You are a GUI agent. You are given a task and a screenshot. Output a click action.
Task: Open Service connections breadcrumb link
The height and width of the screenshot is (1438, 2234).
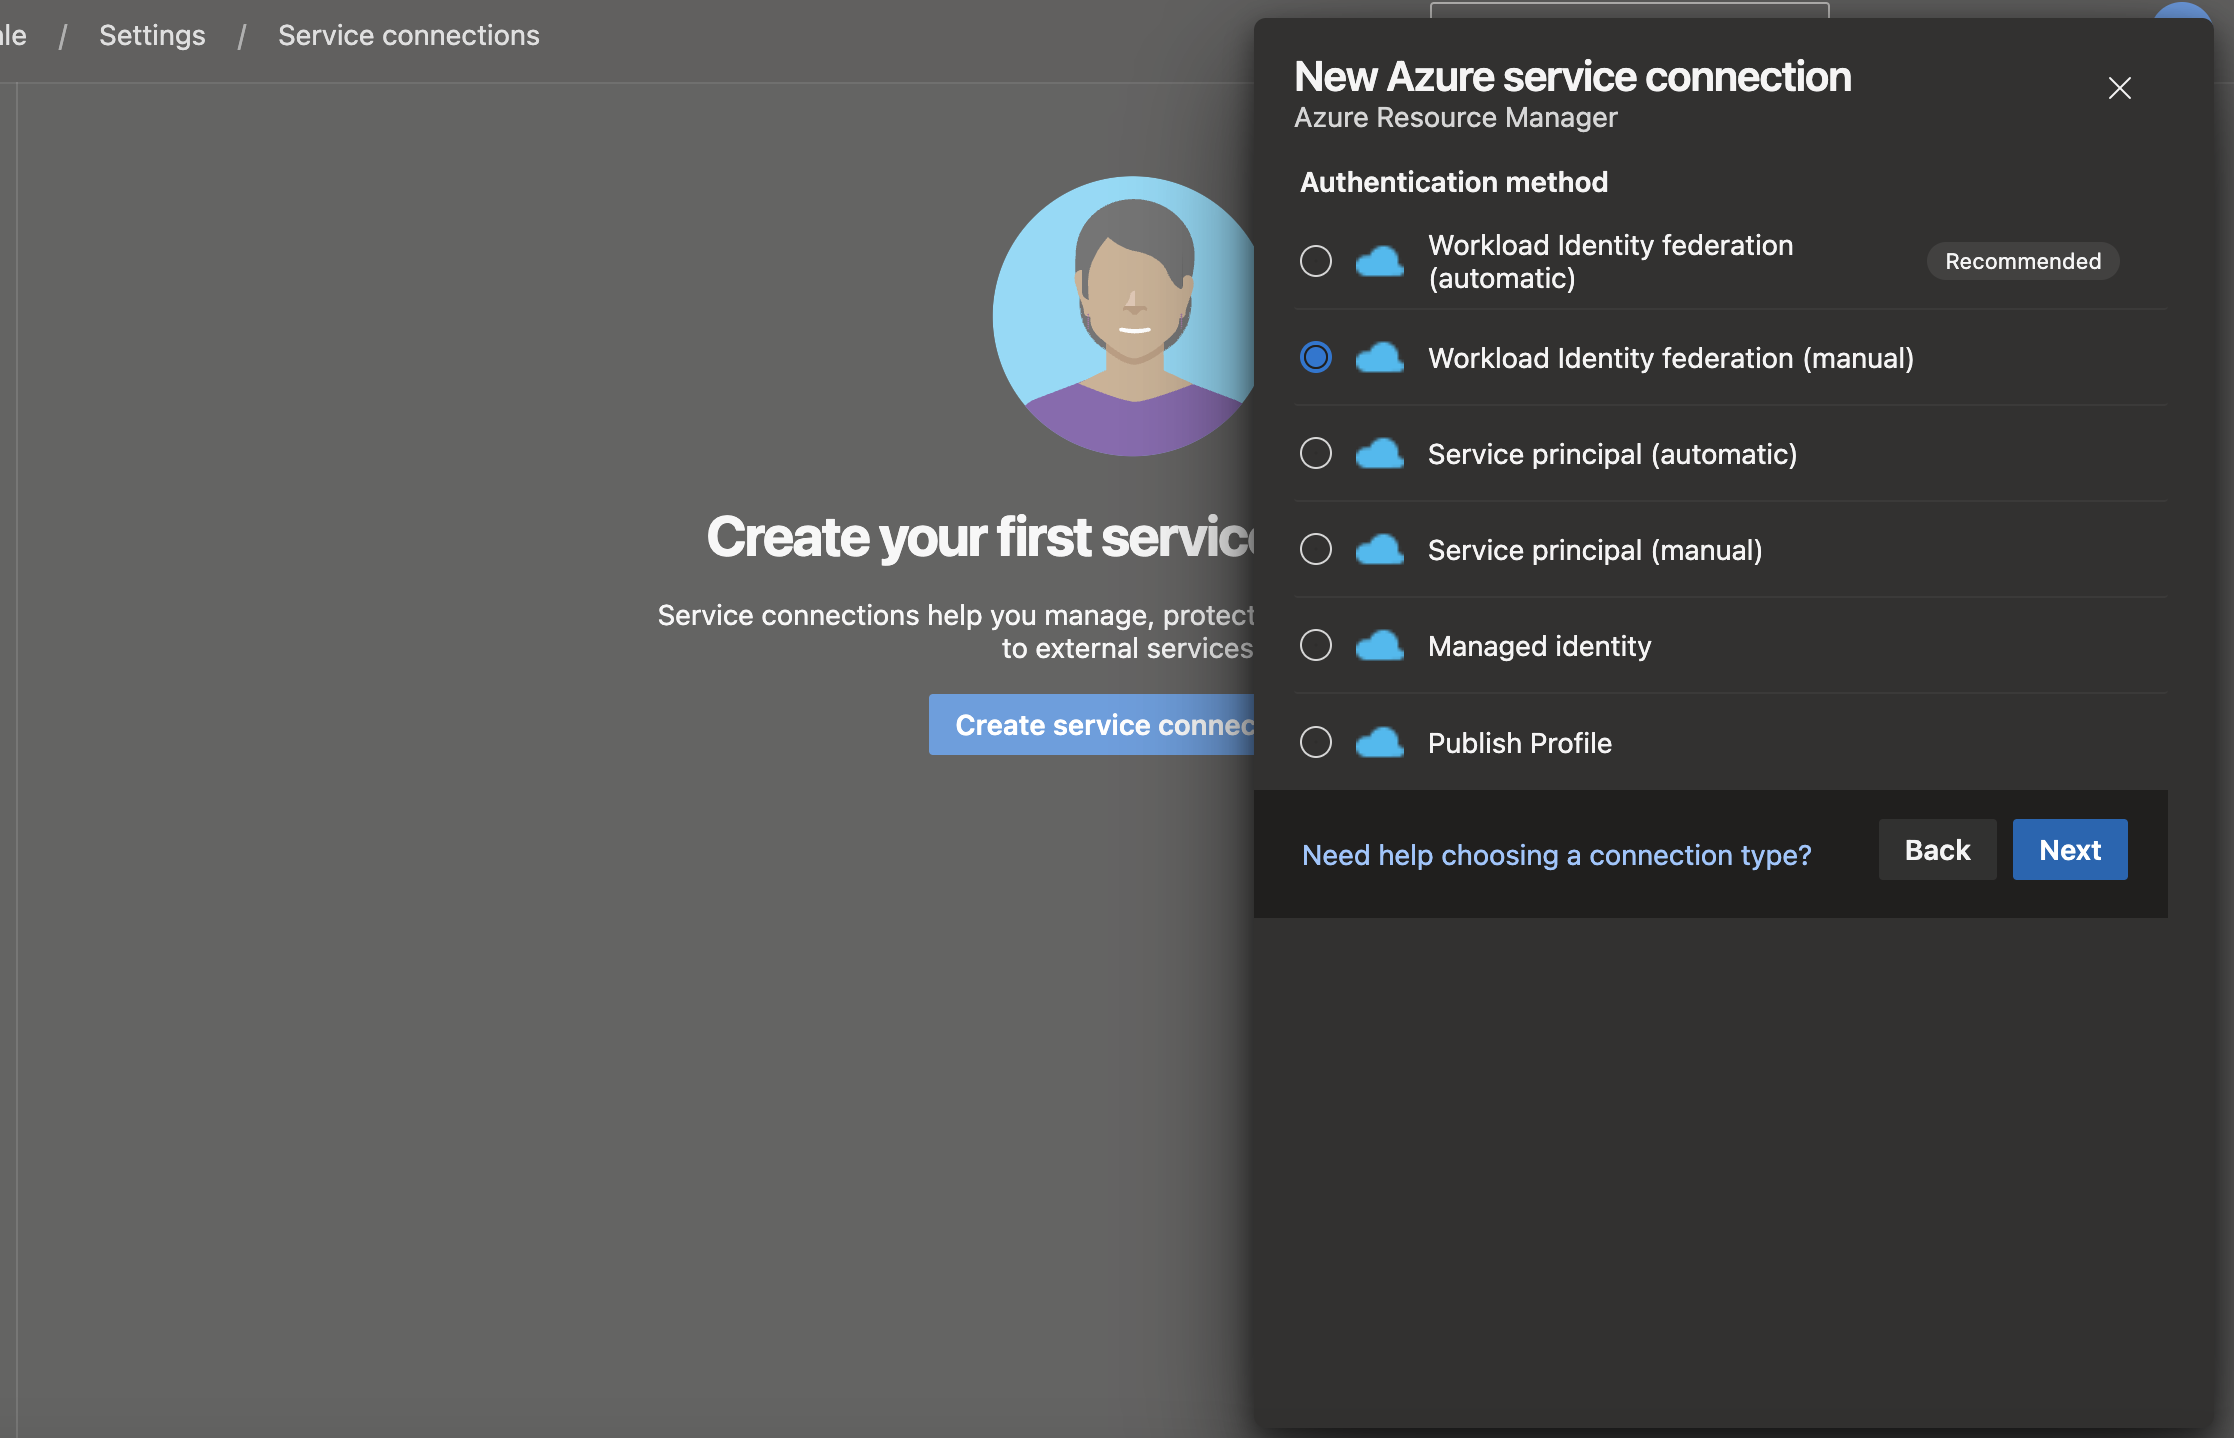click(408, 35)
